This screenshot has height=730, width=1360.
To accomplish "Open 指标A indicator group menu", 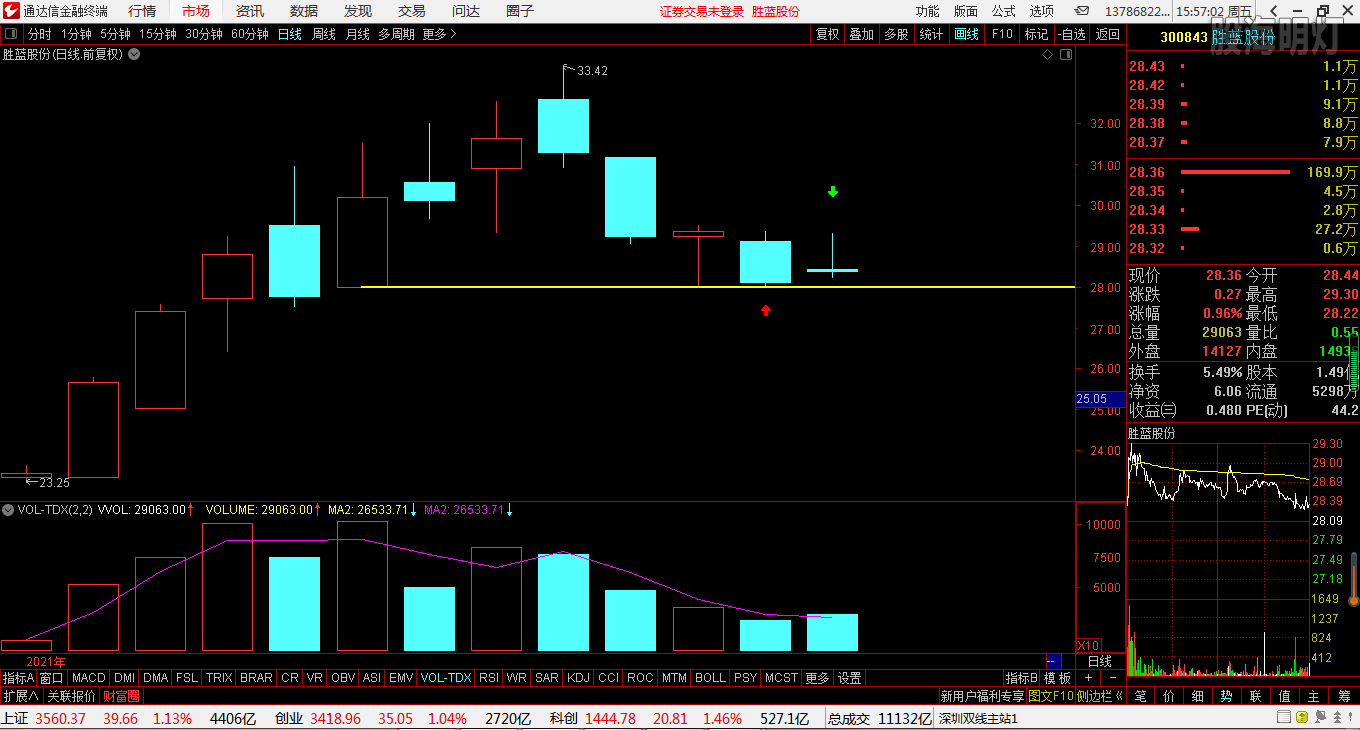I will pos(18,678).
